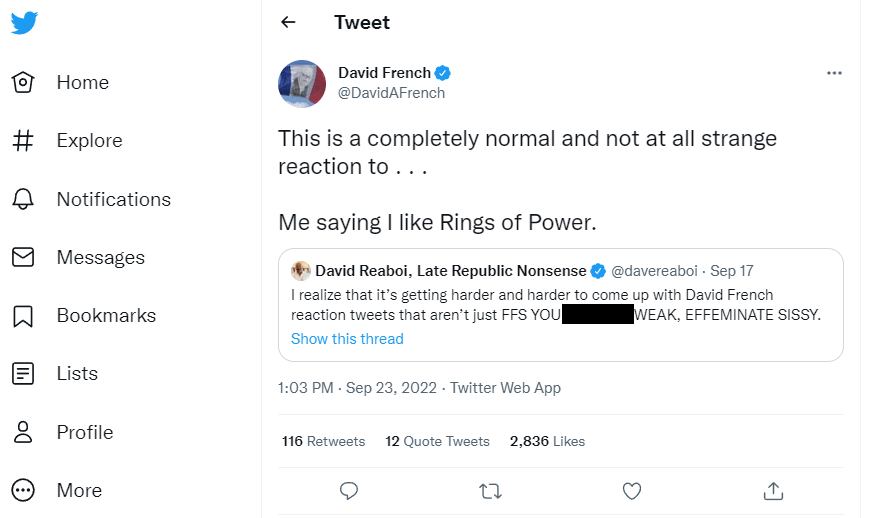This screenshot has width=878, height=518.
Task: Open the 12 Quote Tweets link
Action: [437, 441]
